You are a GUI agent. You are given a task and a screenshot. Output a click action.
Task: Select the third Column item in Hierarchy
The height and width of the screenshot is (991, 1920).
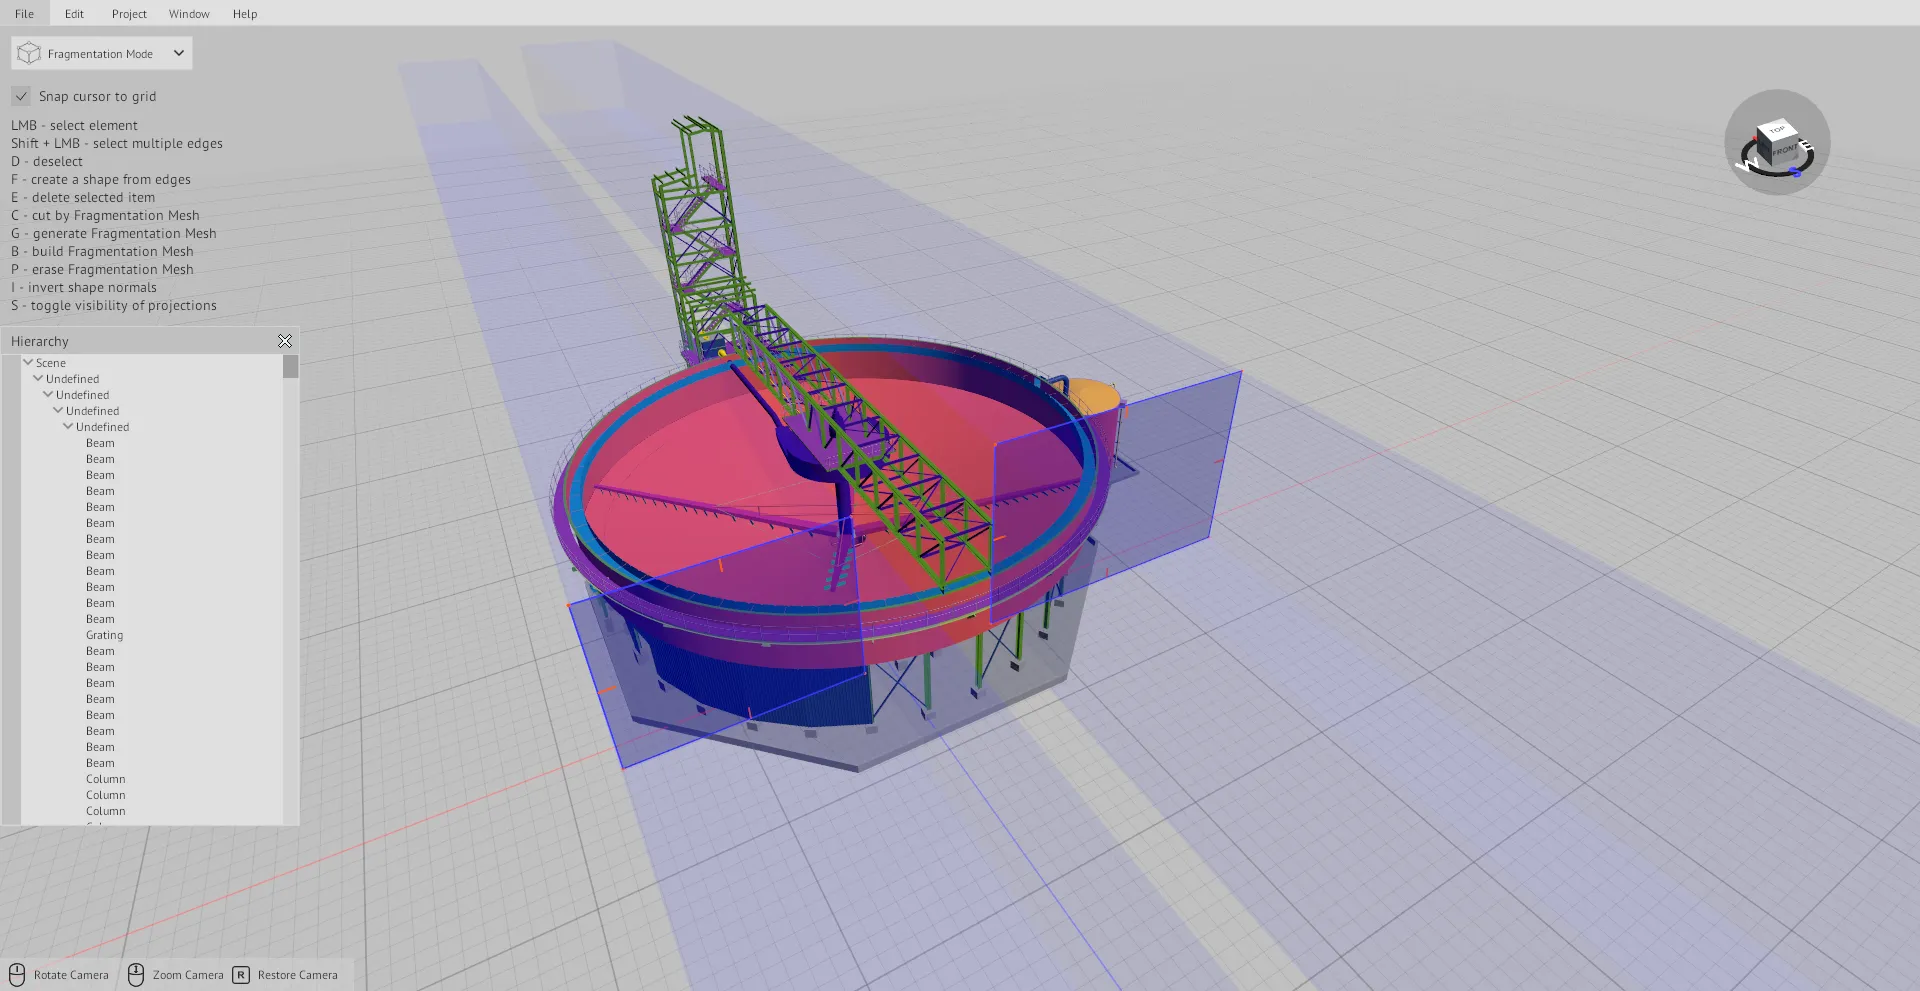pyautogui.click(x=105, y=811)
